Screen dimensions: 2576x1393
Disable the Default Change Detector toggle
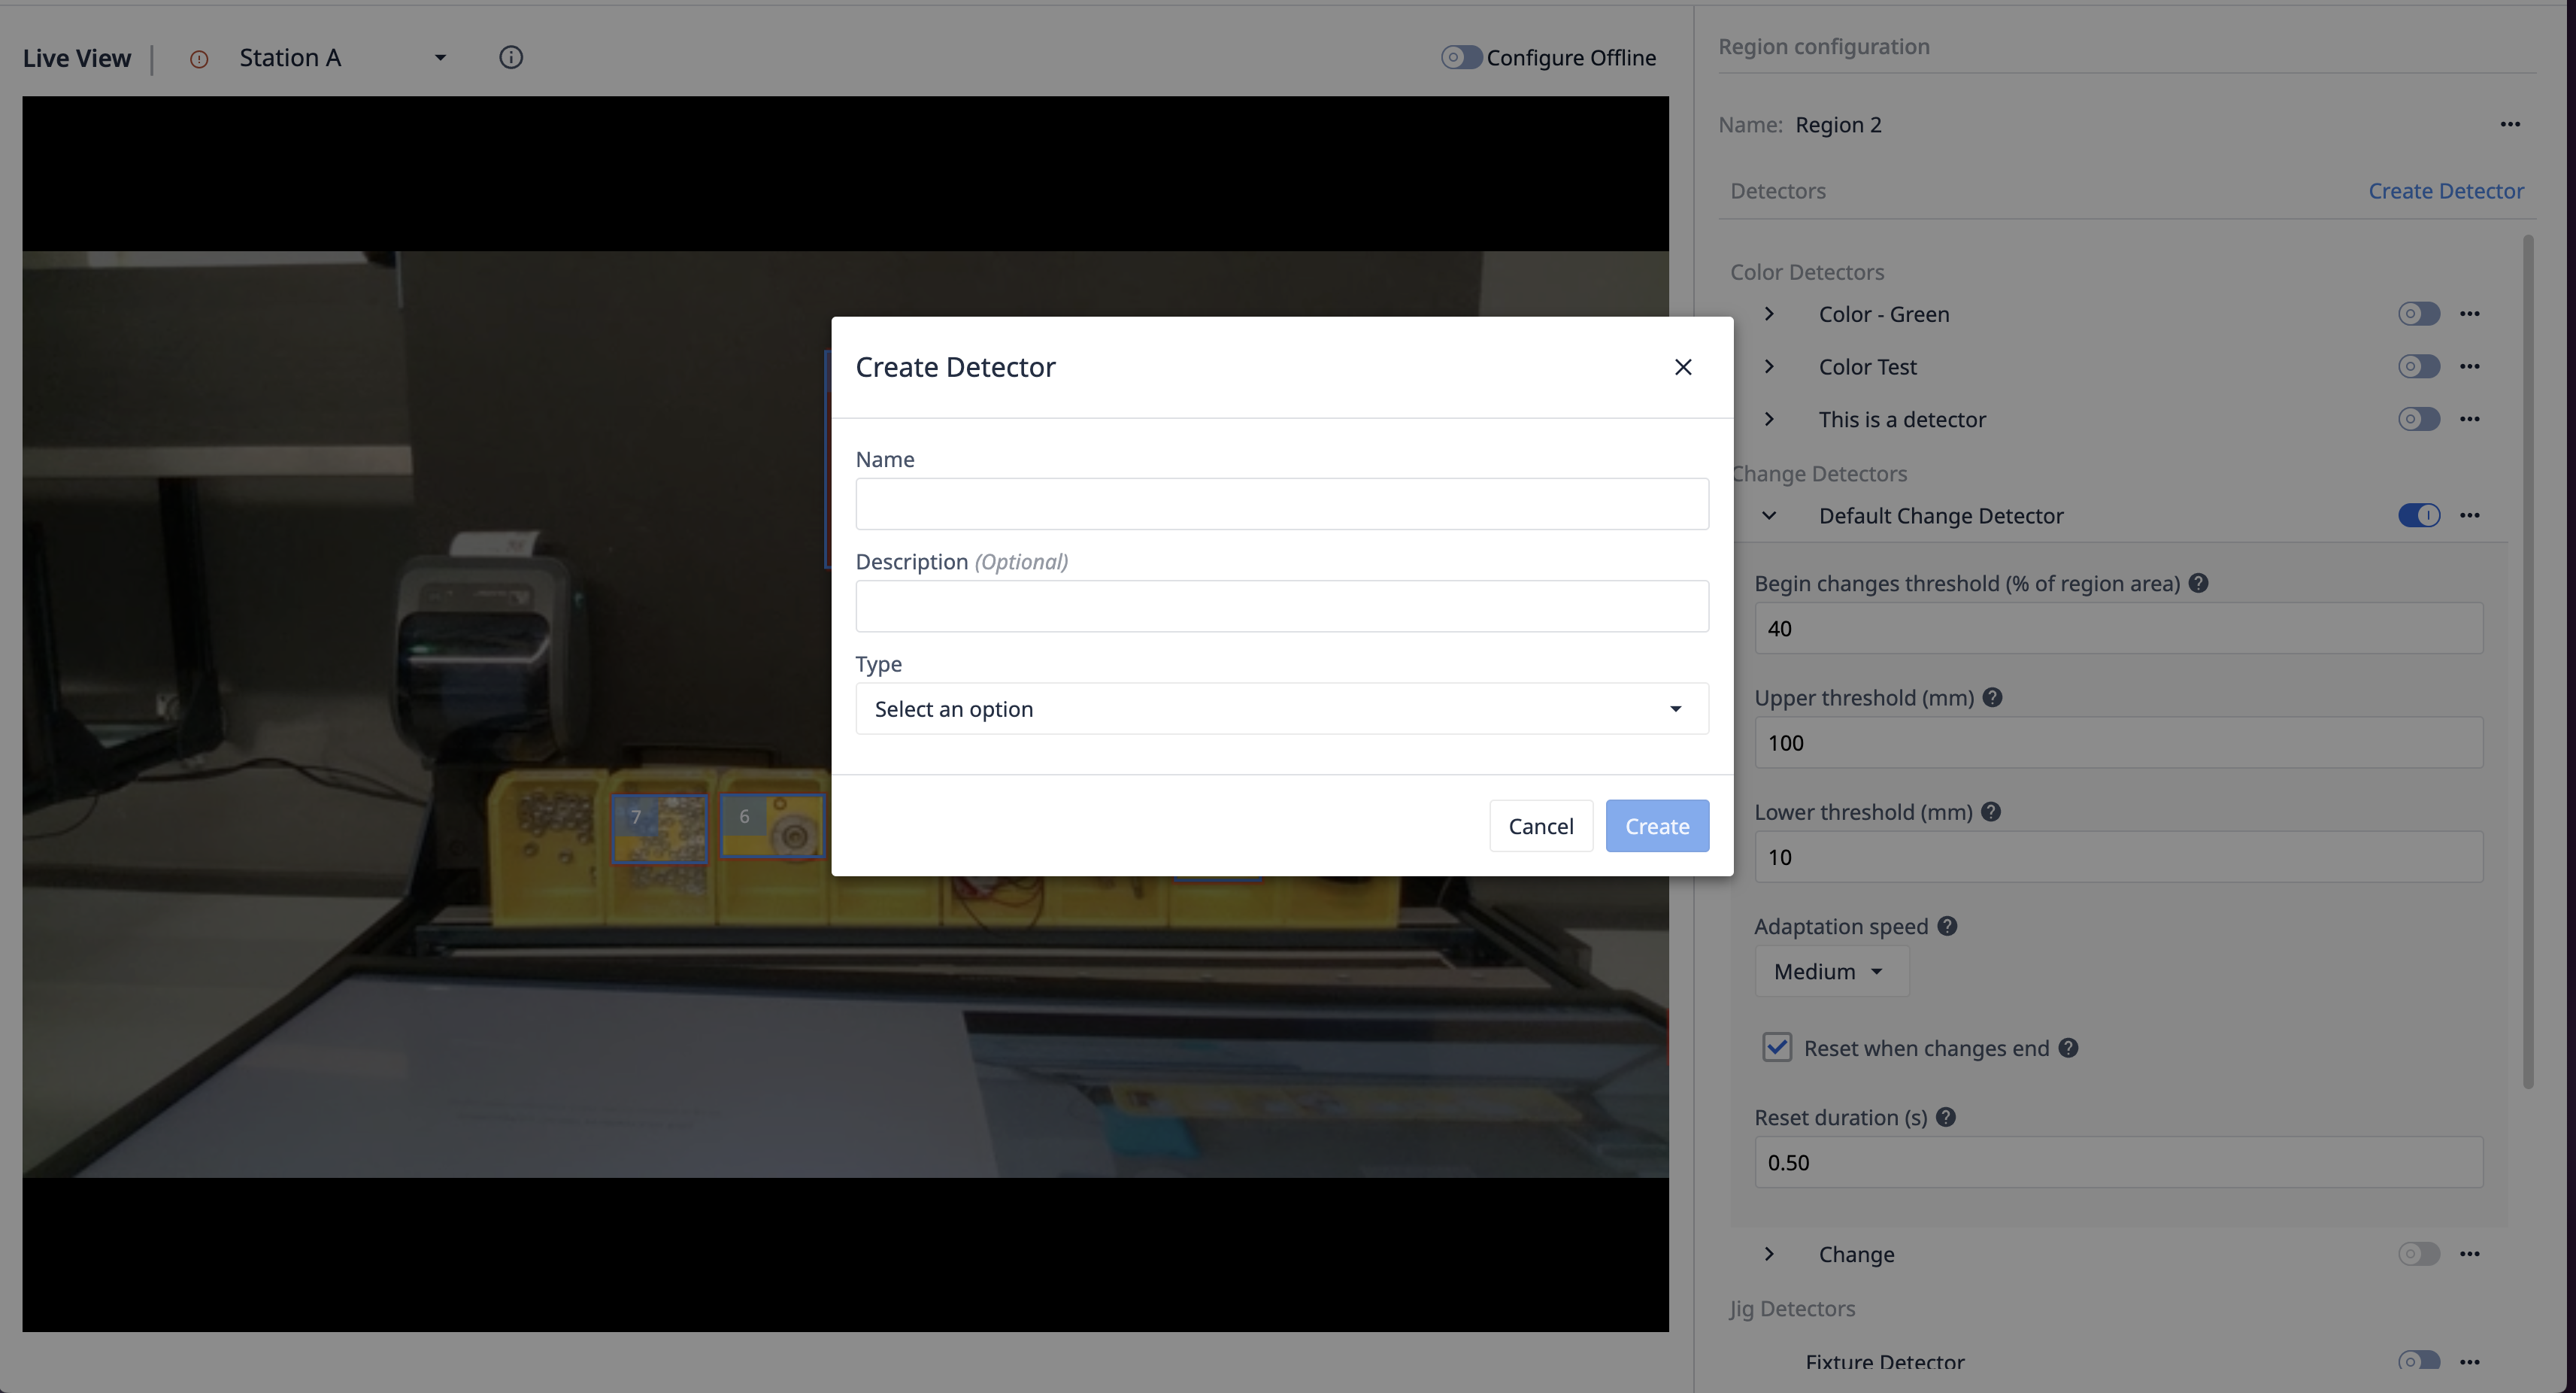tap(2419, 516)
